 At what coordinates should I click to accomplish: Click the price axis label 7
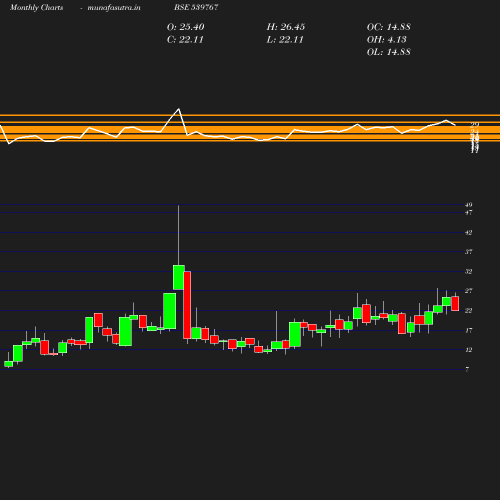(467, 369)
